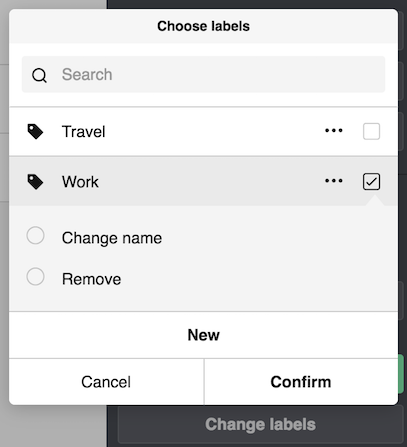407x447 pixels.
Task: Cancel the label selection dialog
Action: [x=106, y=382]
